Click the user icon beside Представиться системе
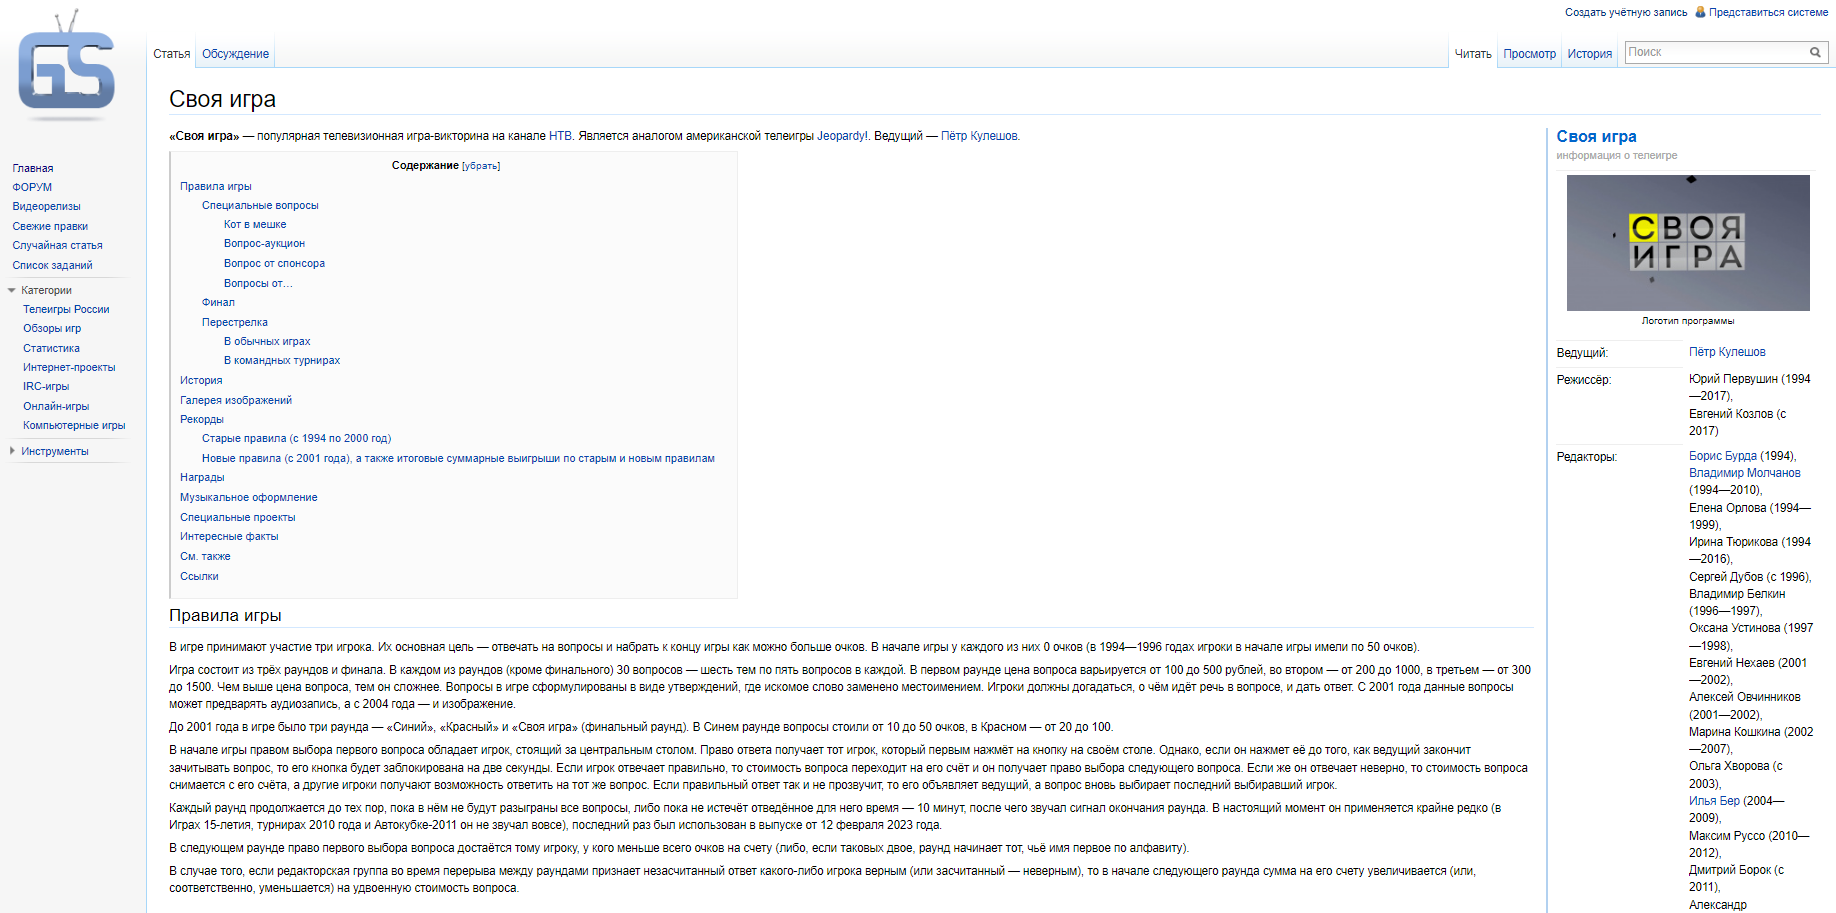Screen dimensions: 1836x913 (1700, 12)
